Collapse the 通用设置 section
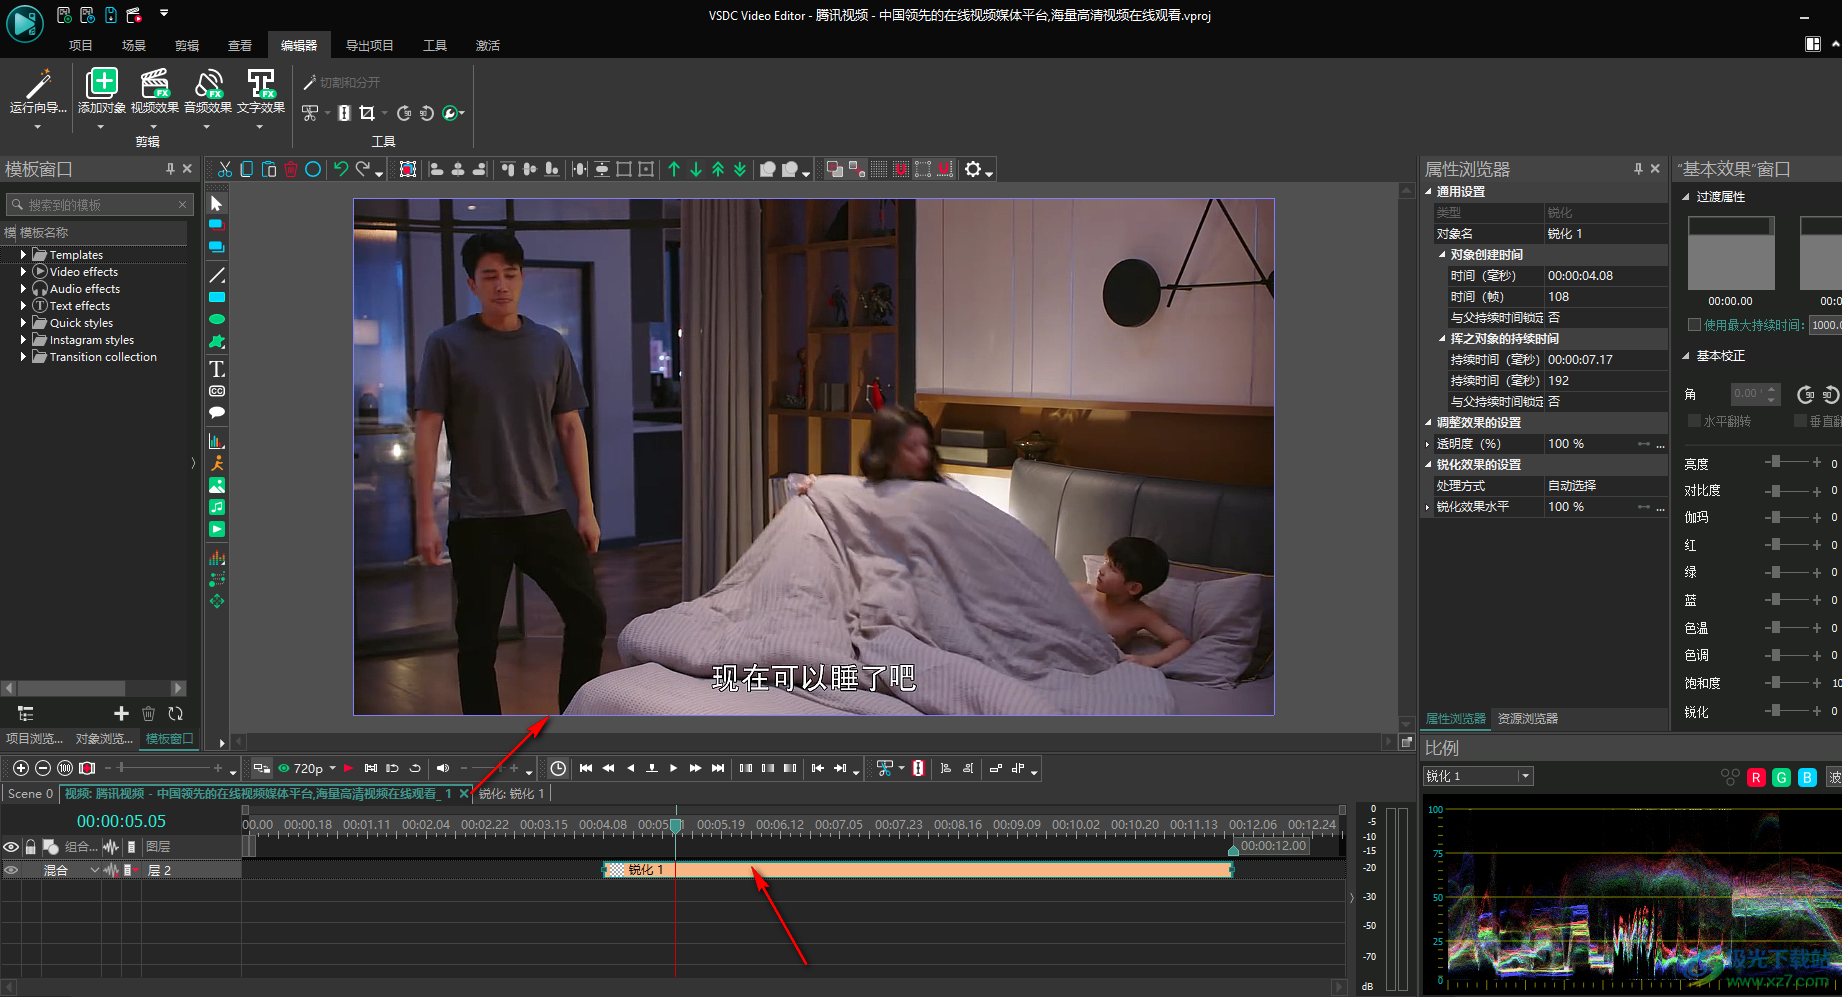1842x997 pixels. 1428,191
